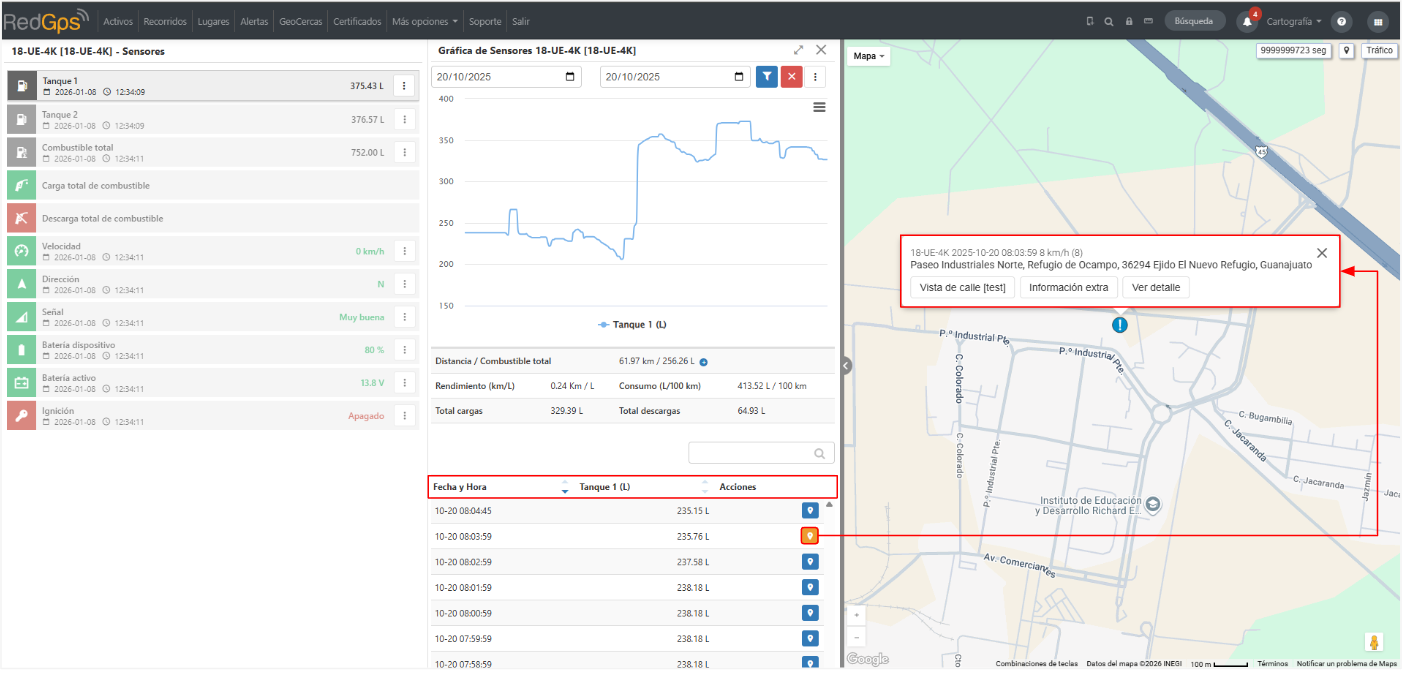This screenshot has height=678, width=1403.
Task: Click the mobile device download icon
Action: [1090, 21]
